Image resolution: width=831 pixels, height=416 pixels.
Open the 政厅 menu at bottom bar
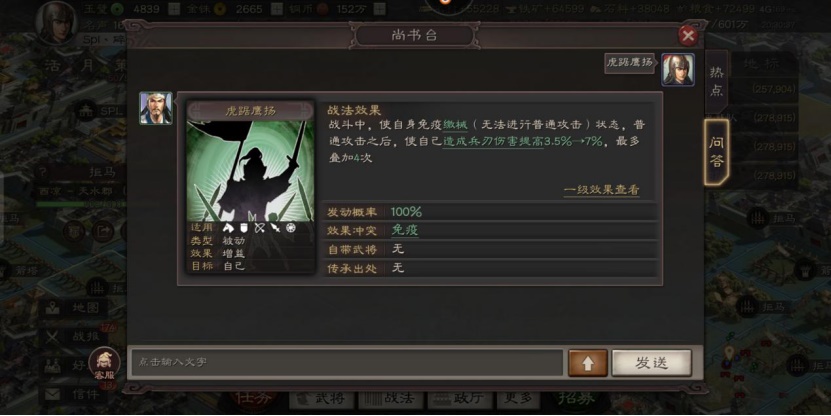460,399
